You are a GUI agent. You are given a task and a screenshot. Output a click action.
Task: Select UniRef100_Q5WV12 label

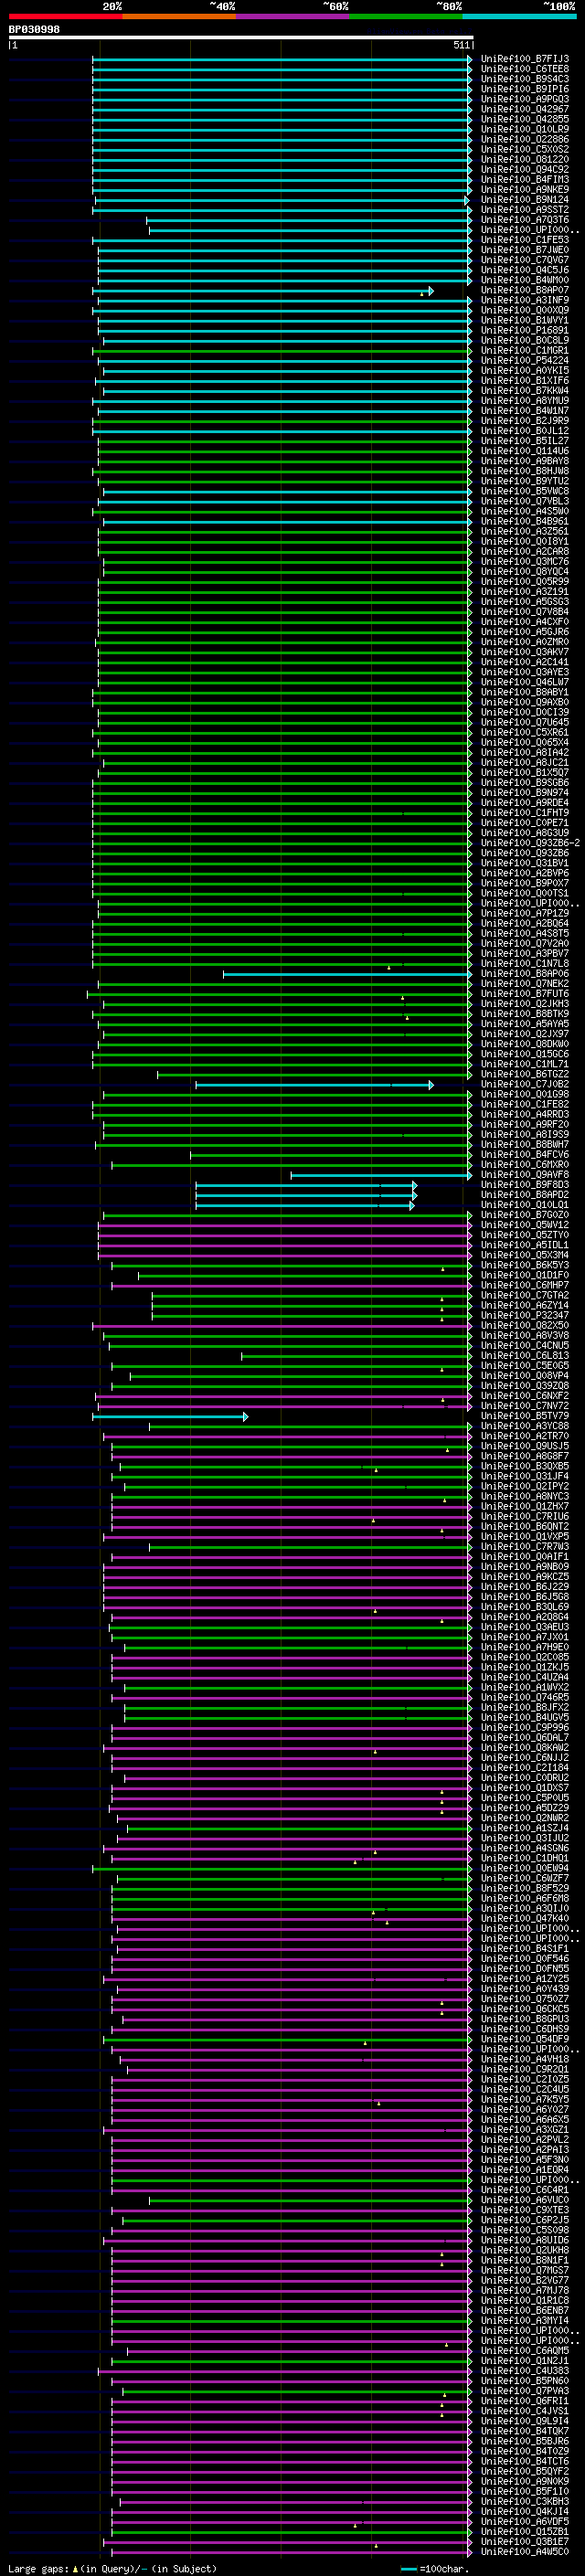point(525,1225)
